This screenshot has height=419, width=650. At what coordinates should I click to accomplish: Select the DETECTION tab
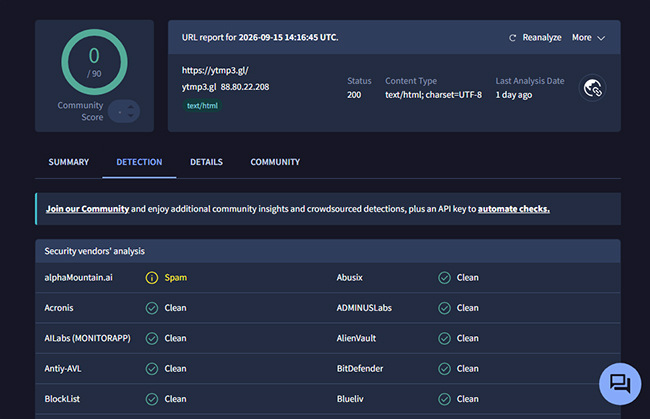139,162
